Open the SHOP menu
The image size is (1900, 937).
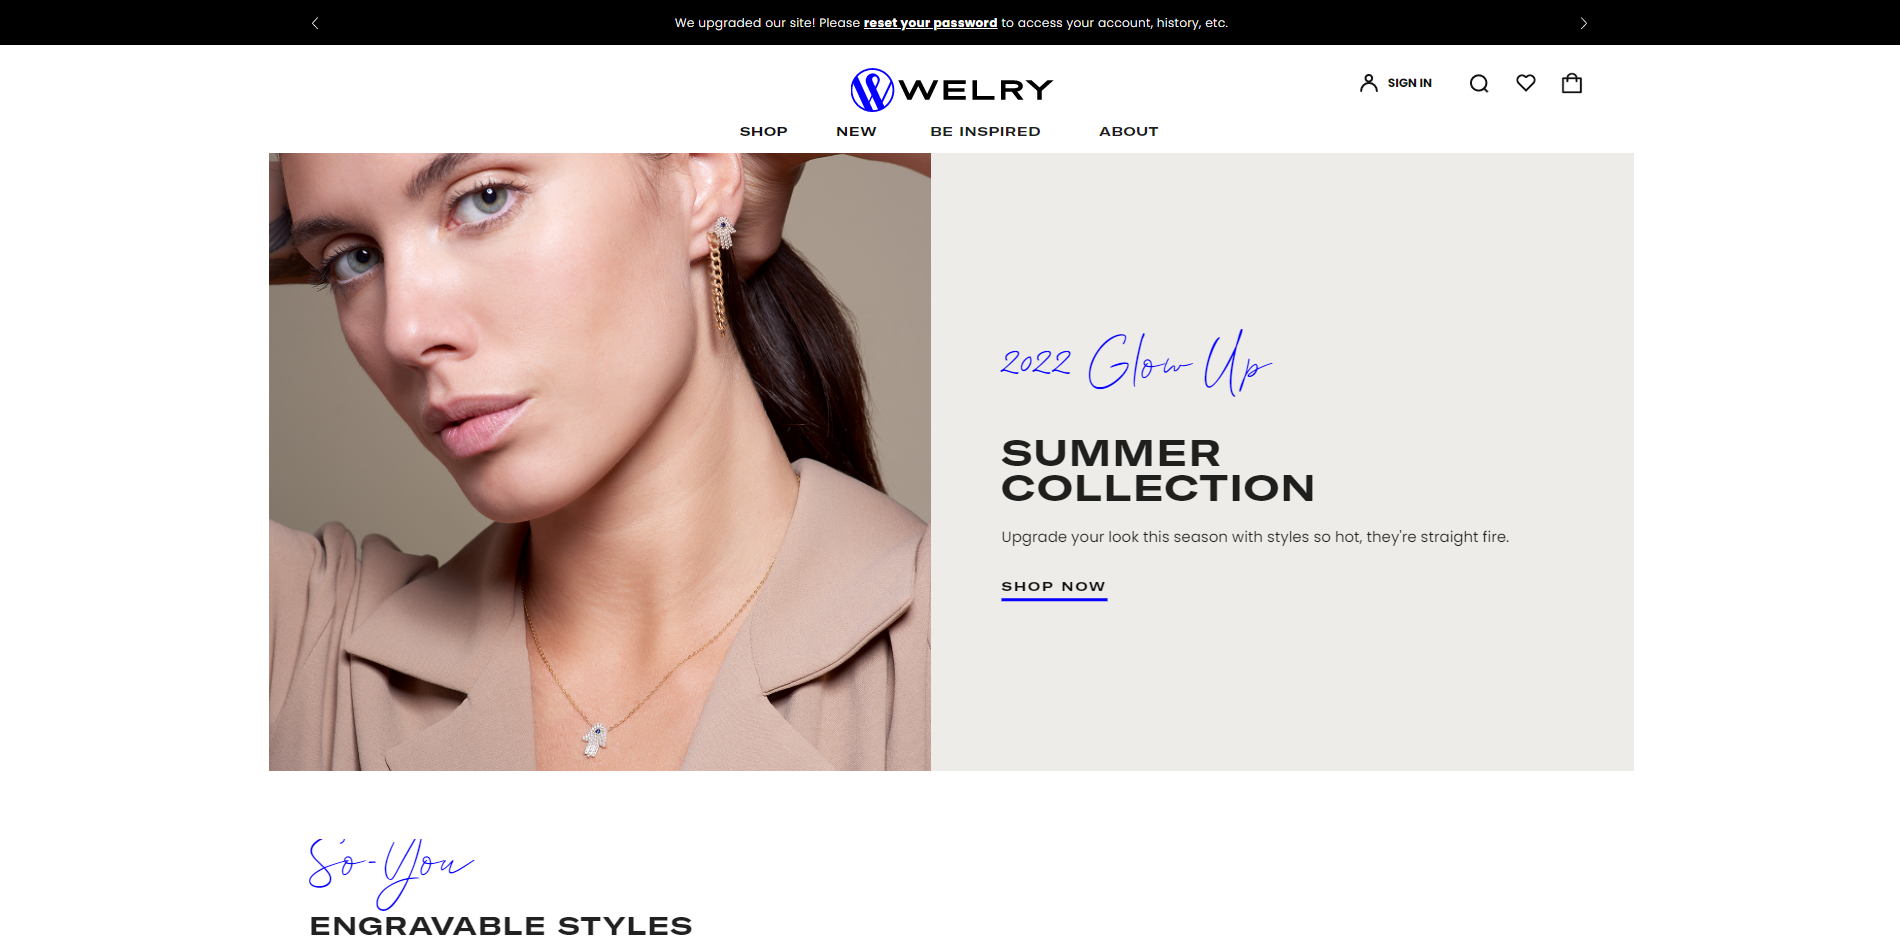[763, 131]
